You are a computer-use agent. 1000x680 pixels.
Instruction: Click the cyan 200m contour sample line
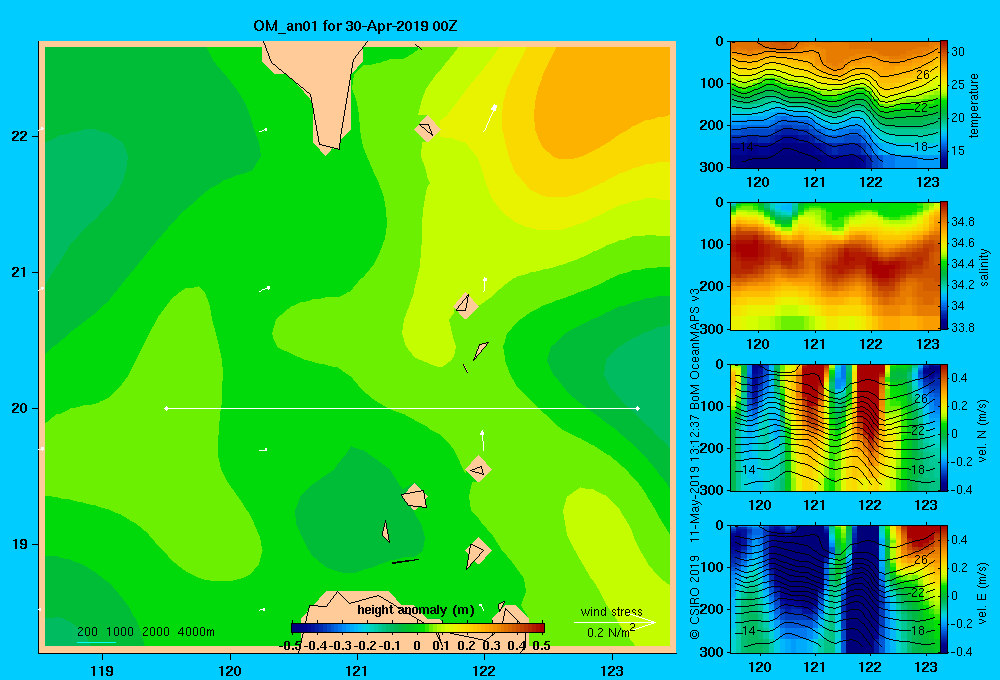pyautogui.click(x=96, y=642)
